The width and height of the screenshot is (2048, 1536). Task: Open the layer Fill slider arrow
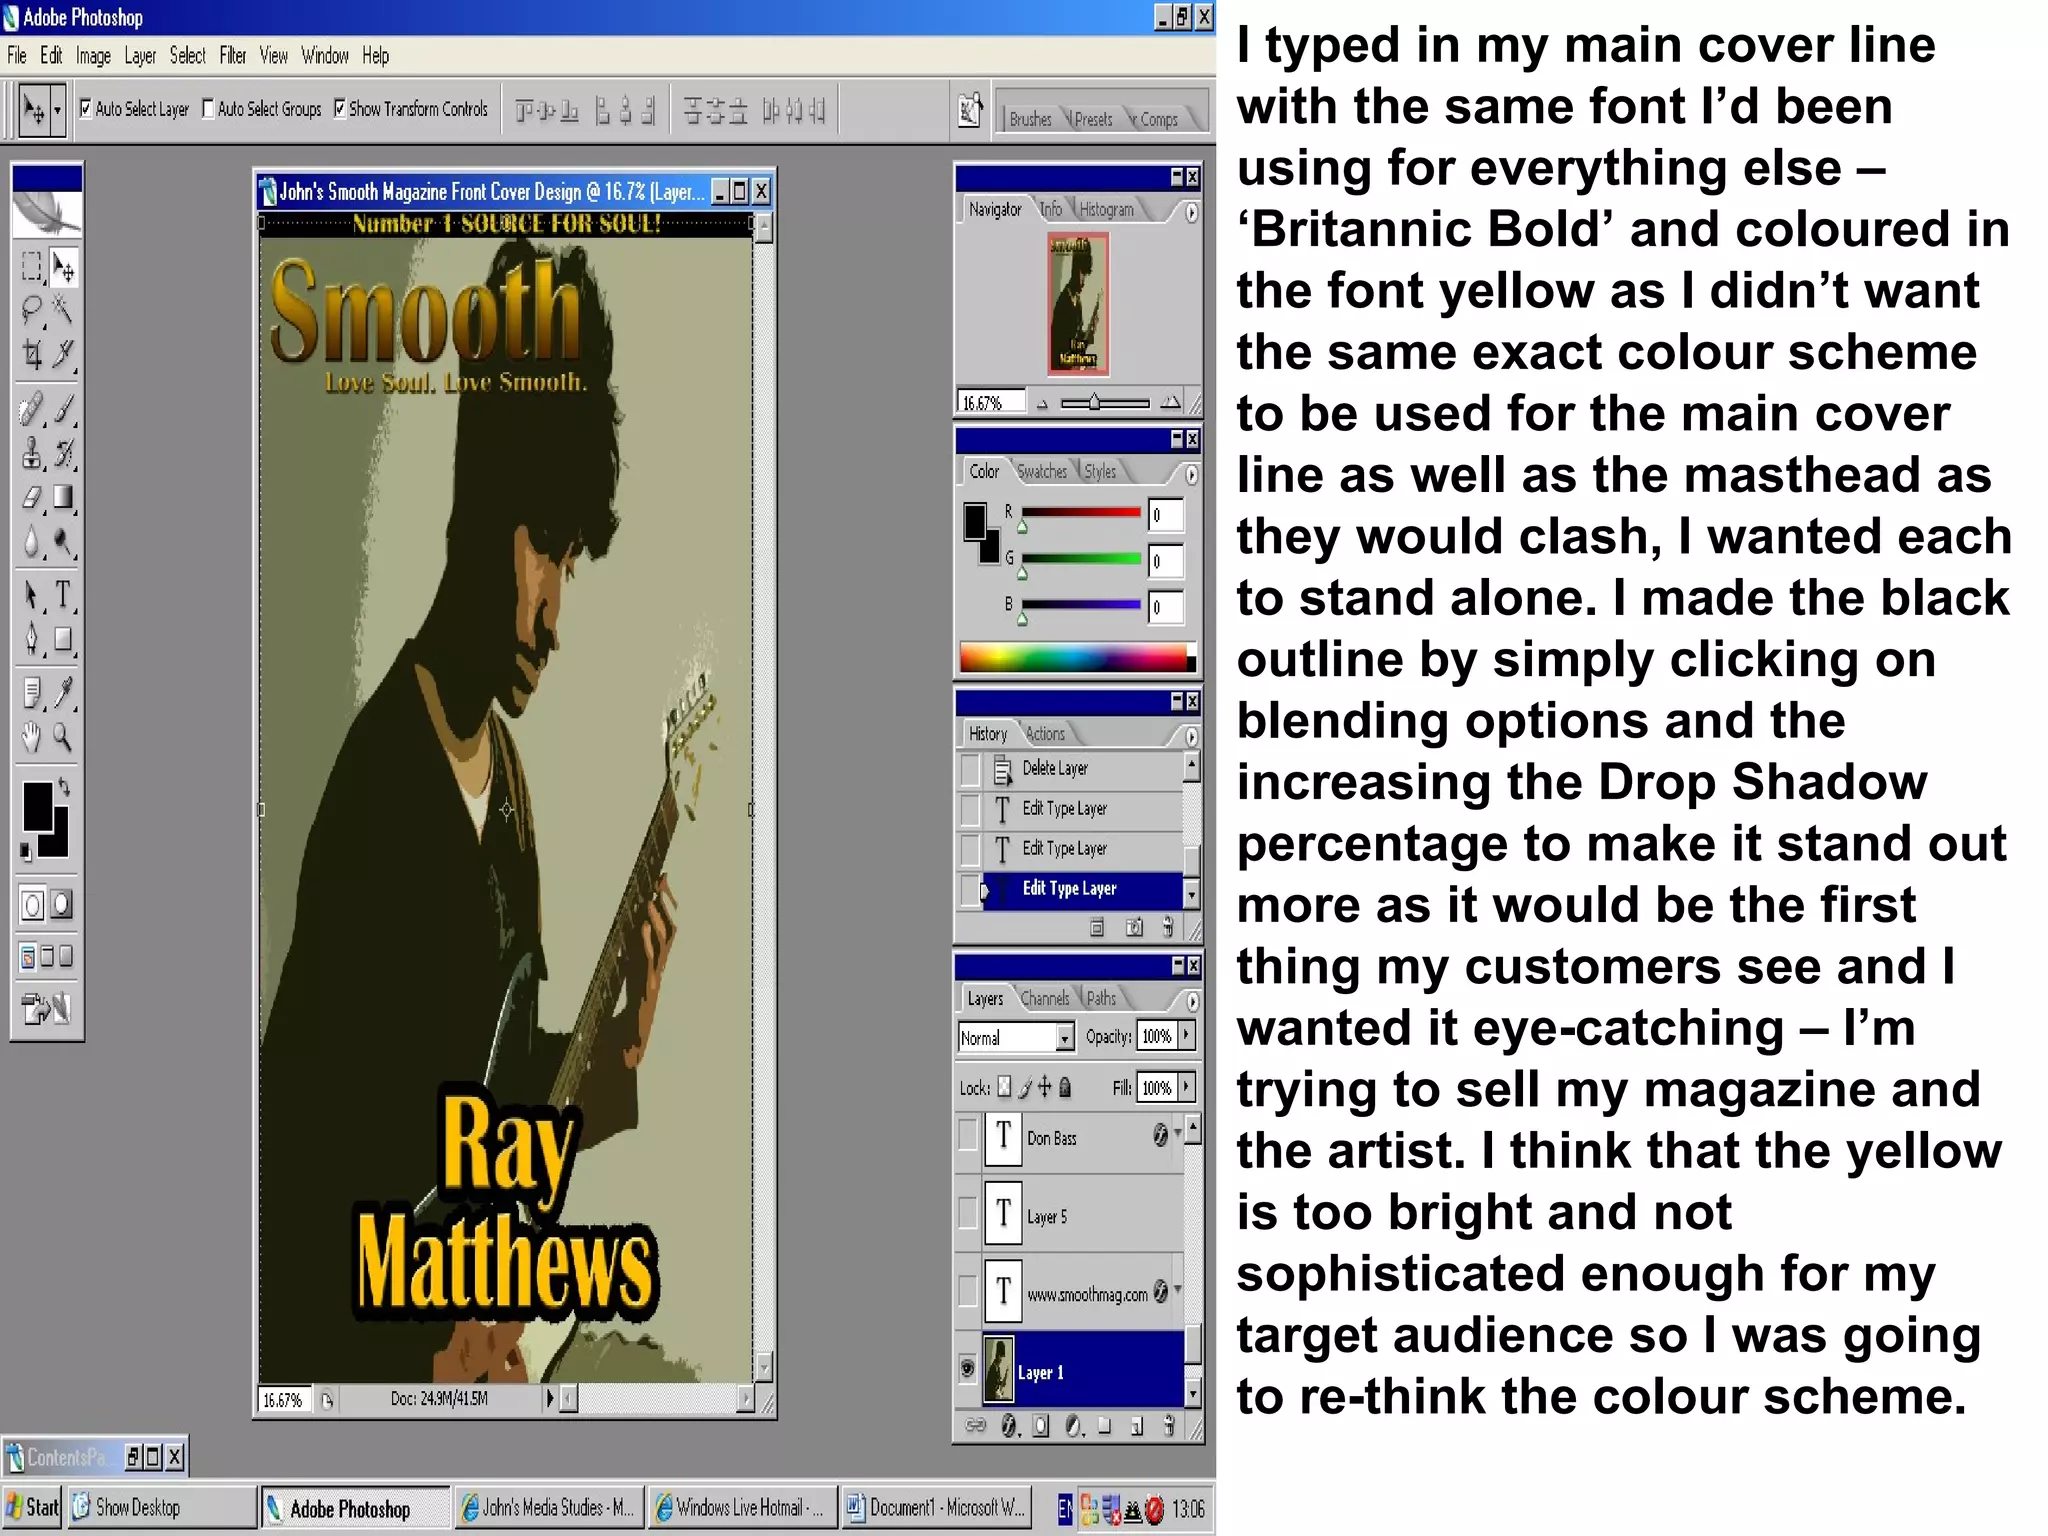1187,1087
